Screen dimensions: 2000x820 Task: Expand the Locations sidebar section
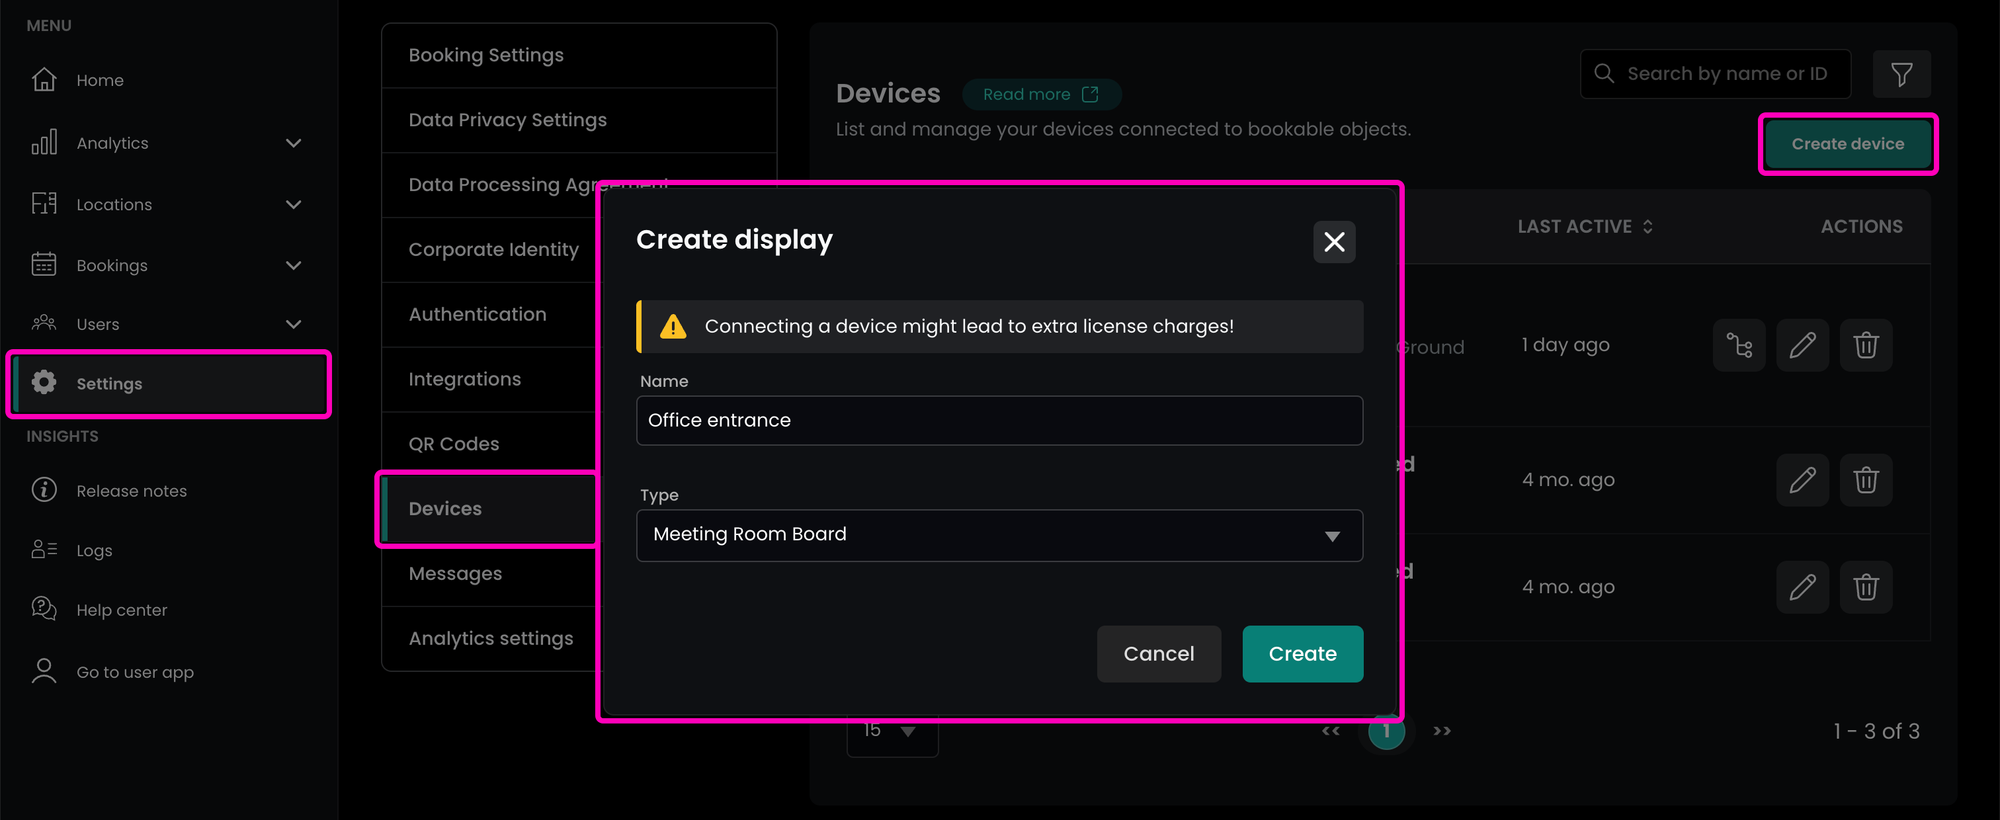[293, 204]
